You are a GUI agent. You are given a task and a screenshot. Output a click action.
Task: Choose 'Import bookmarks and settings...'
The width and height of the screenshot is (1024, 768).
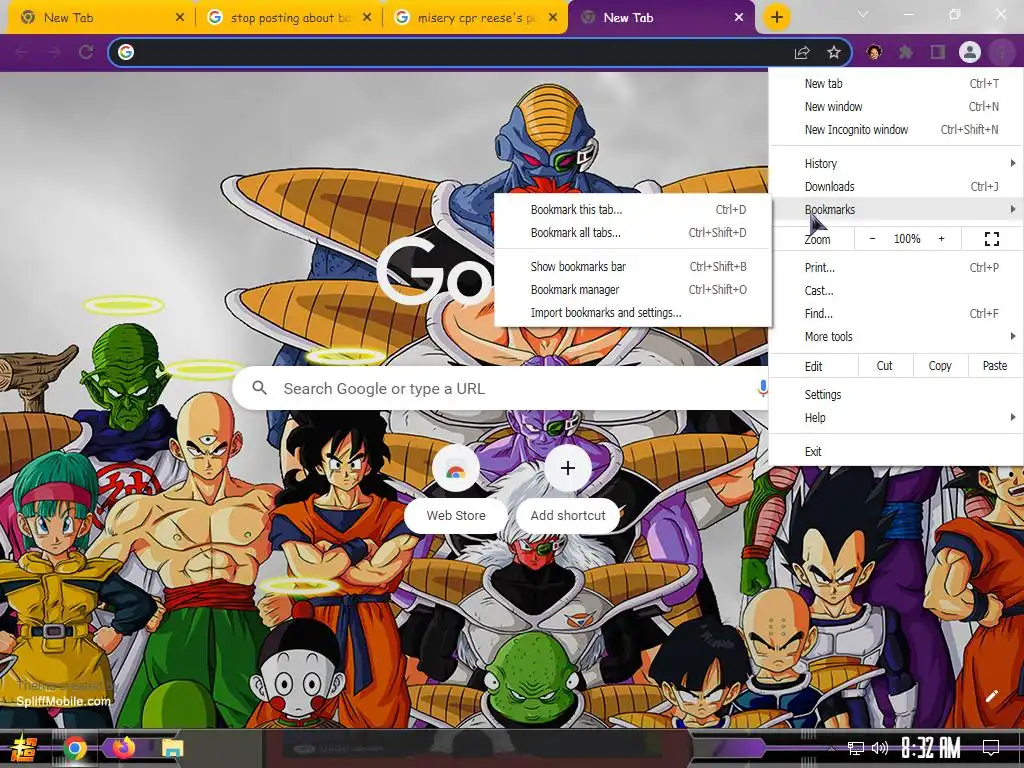pos(633,312)
